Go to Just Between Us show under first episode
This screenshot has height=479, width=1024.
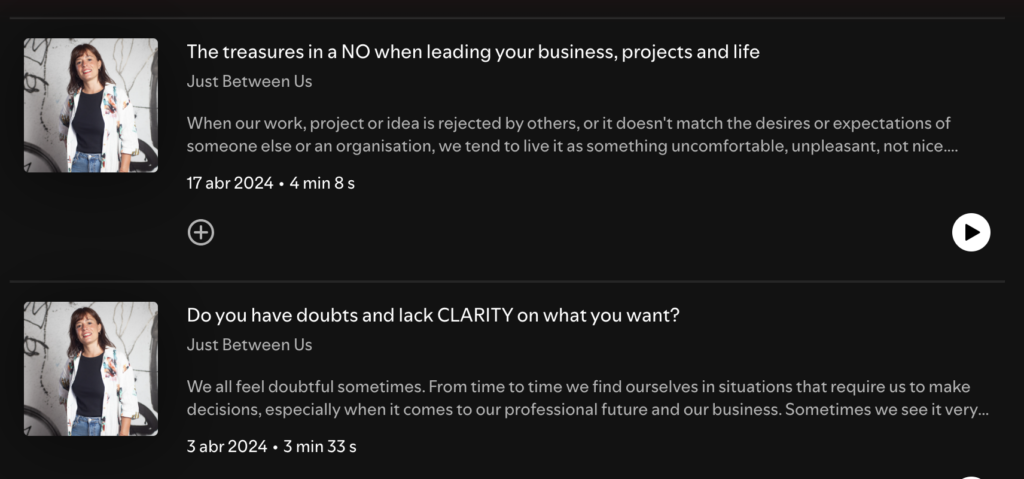[x=249, y=81]
